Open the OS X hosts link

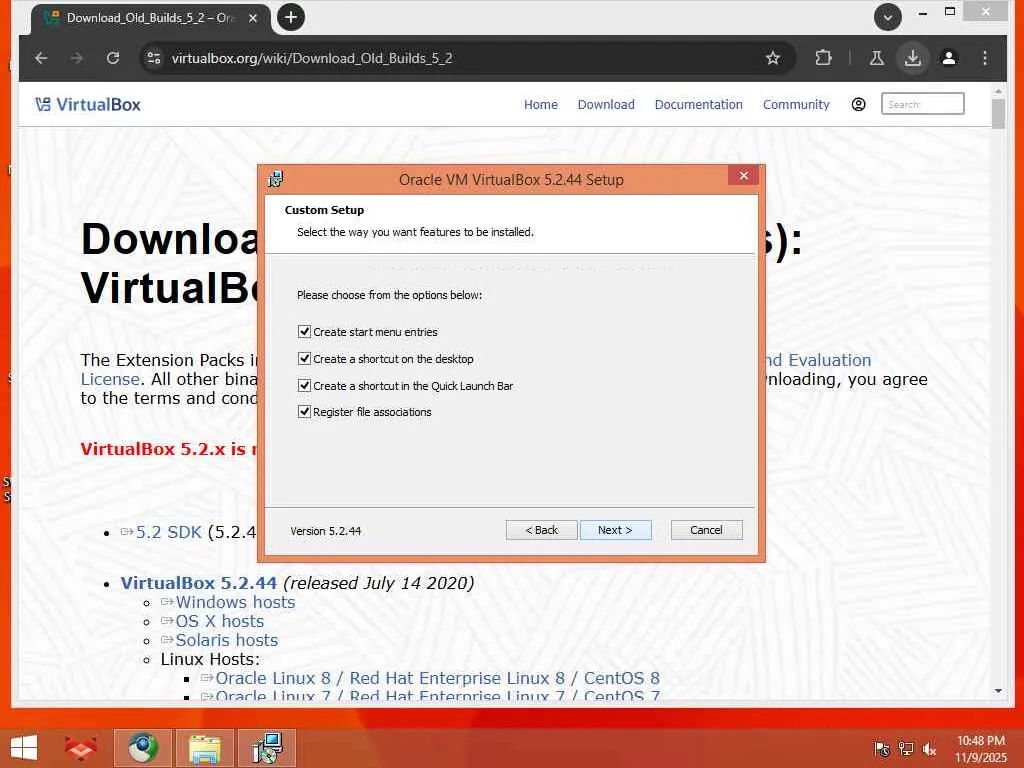(219, 621)
